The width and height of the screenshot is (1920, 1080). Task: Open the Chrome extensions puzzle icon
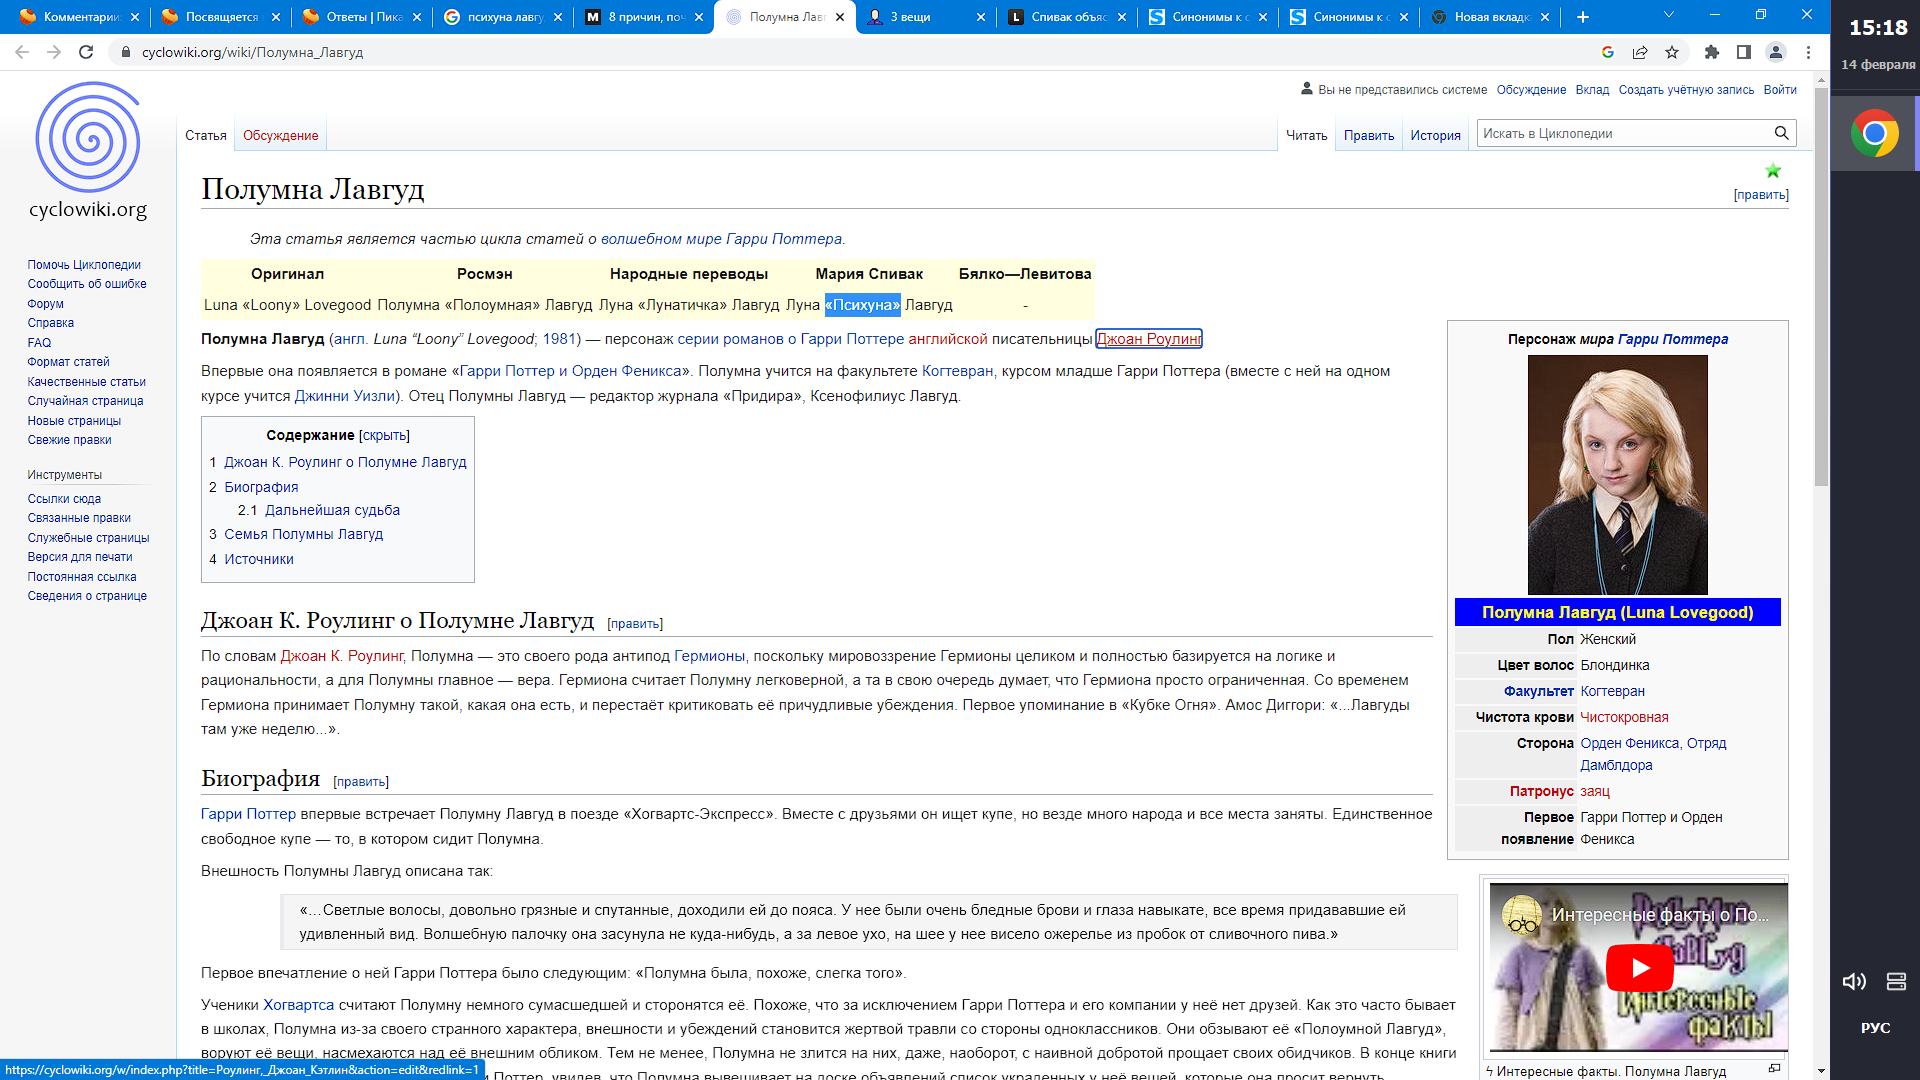click(1712, 52)
